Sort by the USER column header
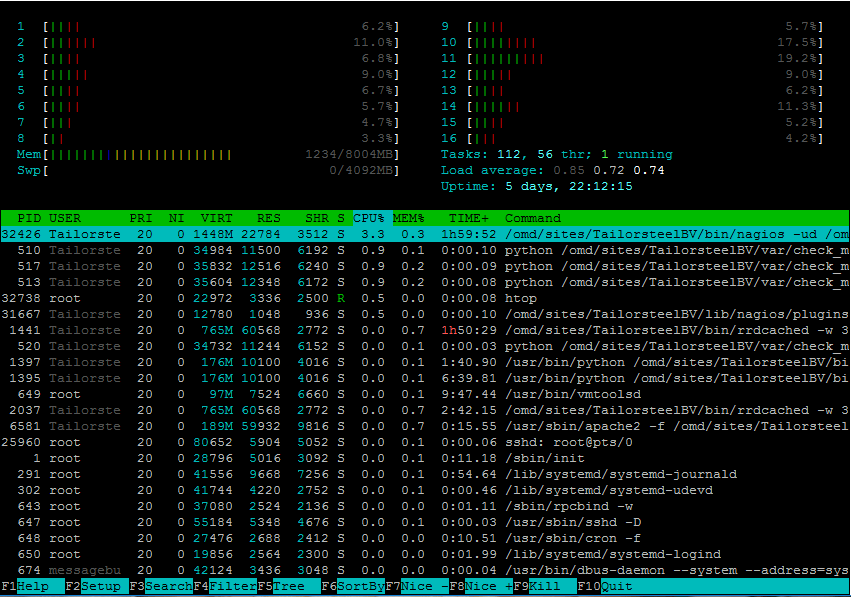This screenshot has width=851, height=597. pyautogui.click(x=65, y=218)
